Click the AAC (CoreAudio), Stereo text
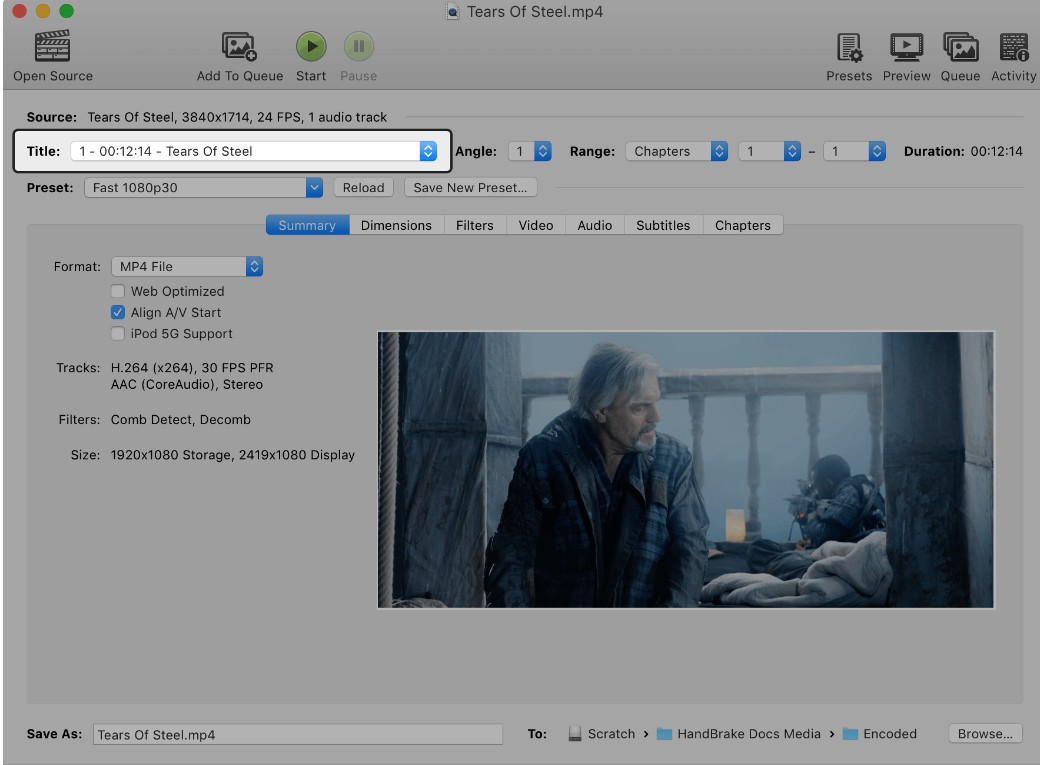This screenshot has height=765, width=1040. coord(186,384)
